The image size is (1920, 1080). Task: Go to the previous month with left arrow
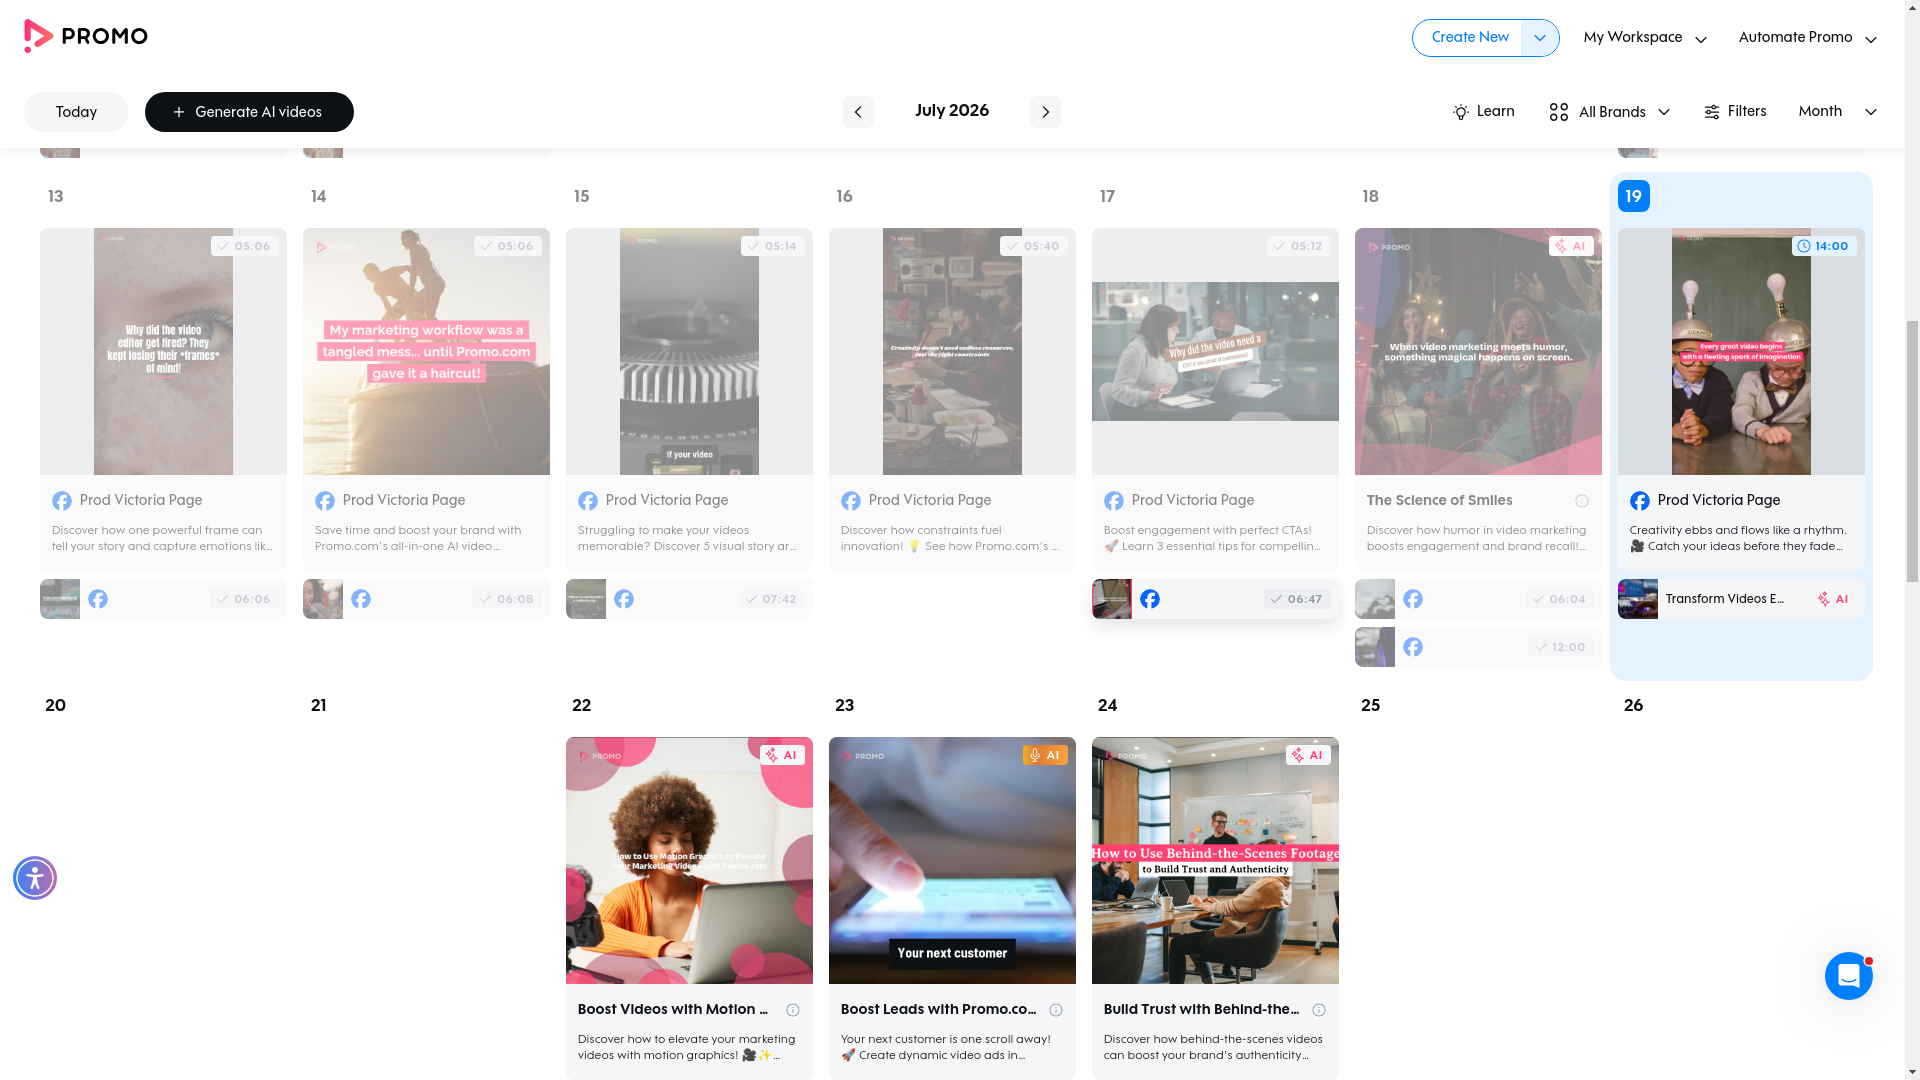tap(857, 112)
